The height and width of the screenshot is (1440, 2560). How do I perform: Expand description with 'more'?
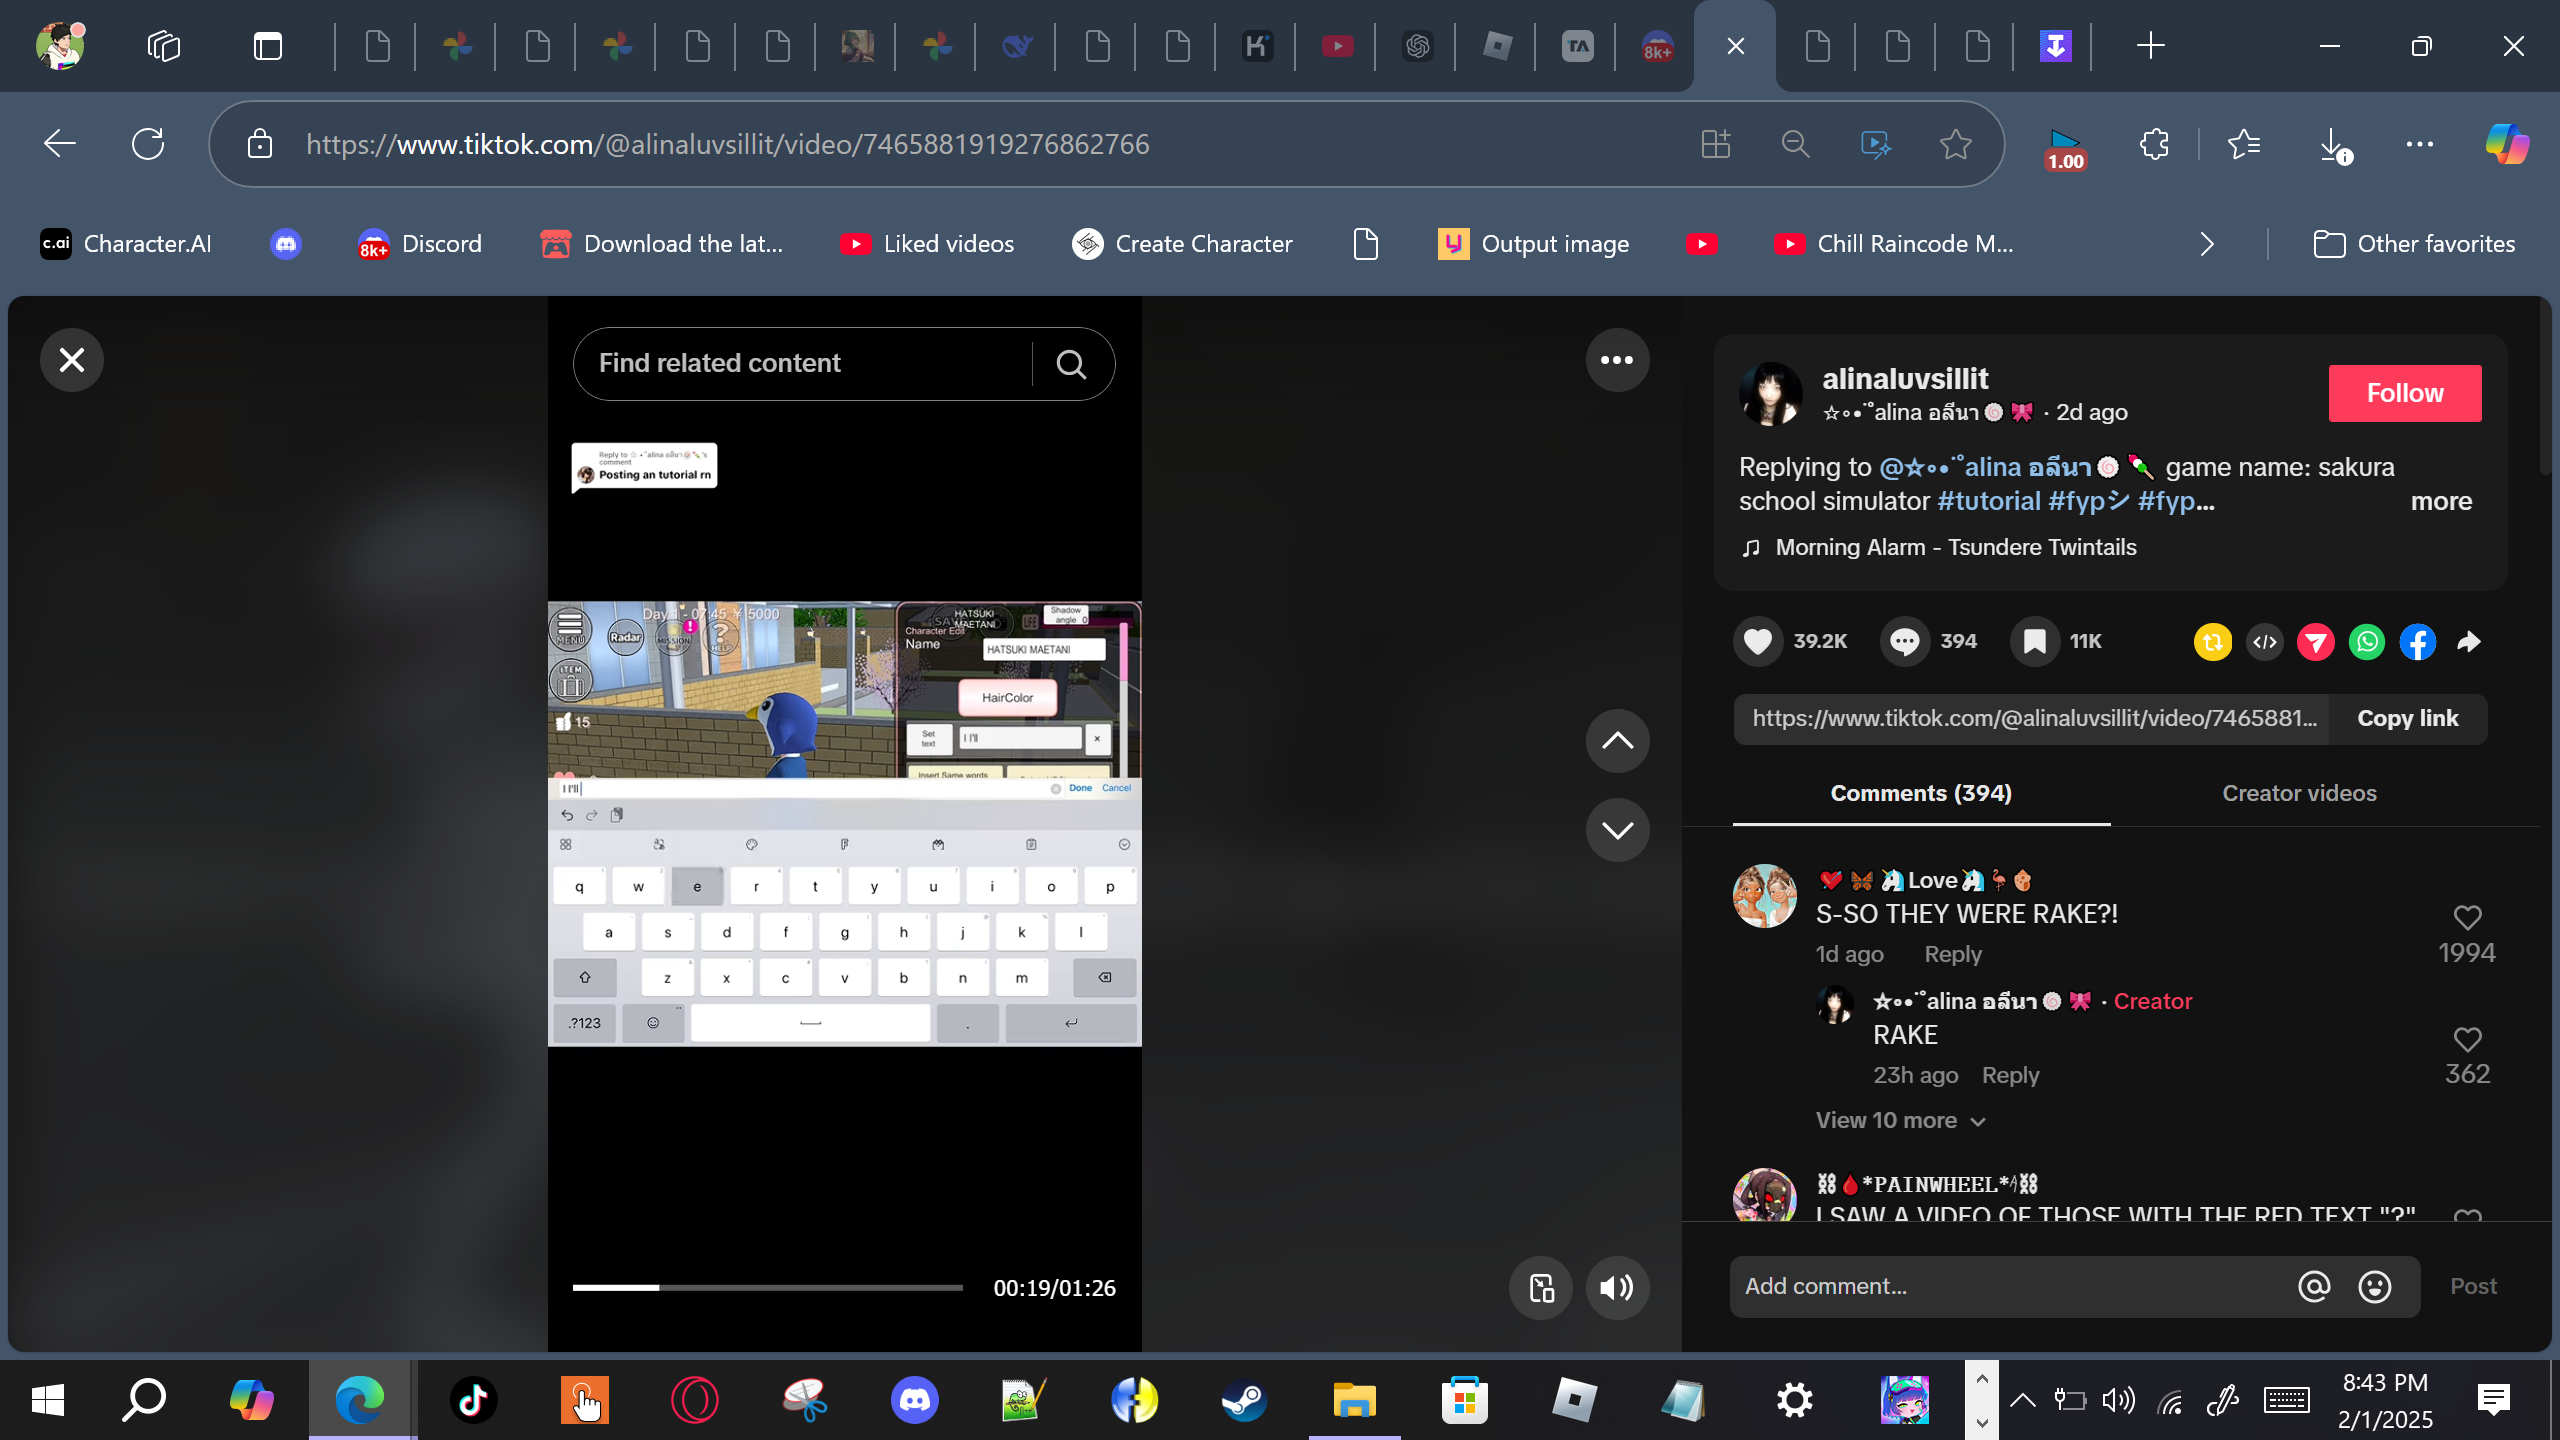(2440, 501)
